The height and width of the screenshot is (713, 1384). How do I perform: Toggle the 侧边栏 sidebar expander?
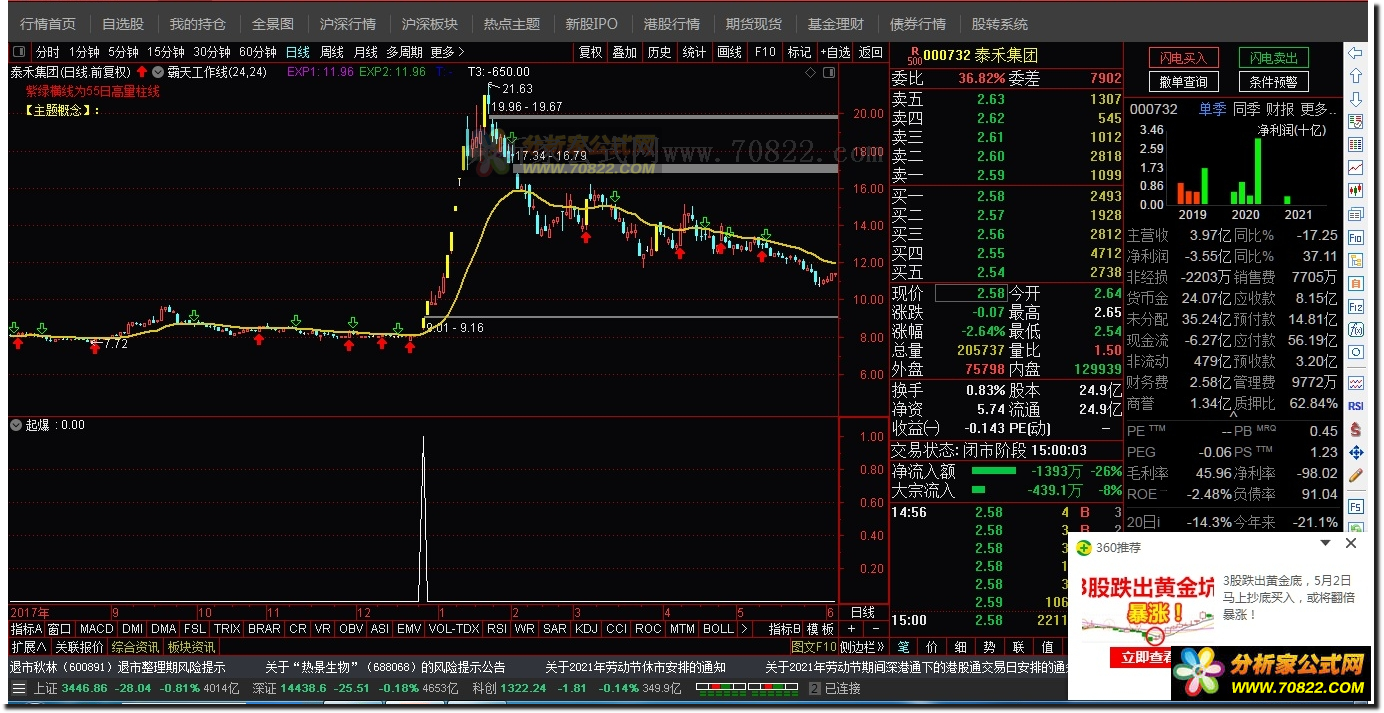click(x=863, y=647)
